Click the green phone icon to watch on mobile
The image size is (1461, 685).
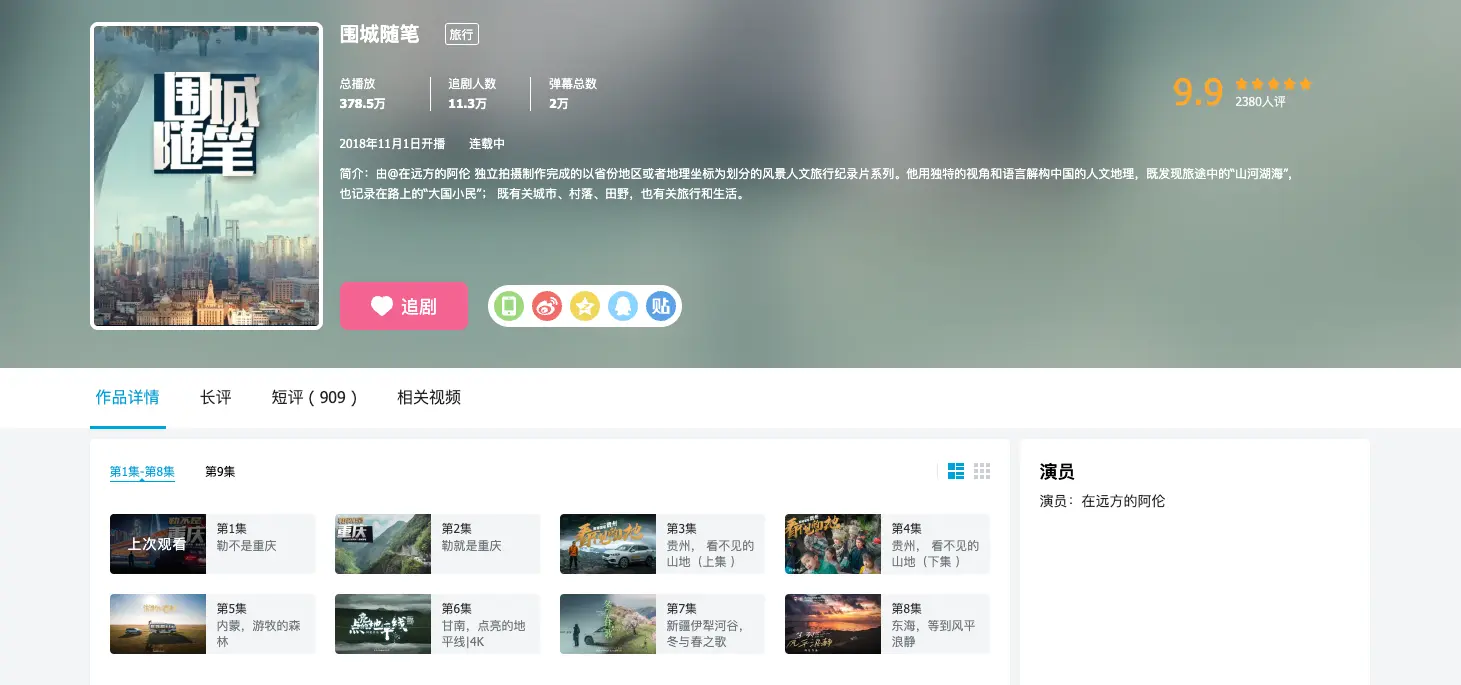508,306
